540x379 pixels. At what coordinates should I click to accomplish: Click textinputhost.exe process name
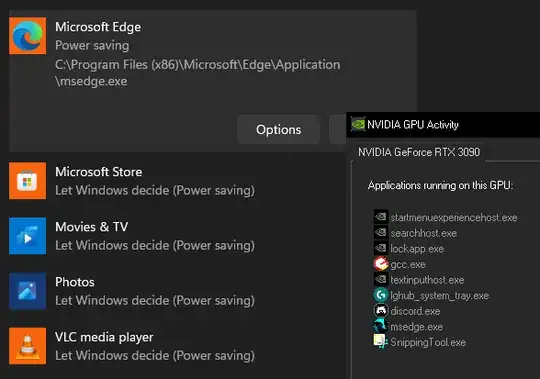[x=427, y=280]
